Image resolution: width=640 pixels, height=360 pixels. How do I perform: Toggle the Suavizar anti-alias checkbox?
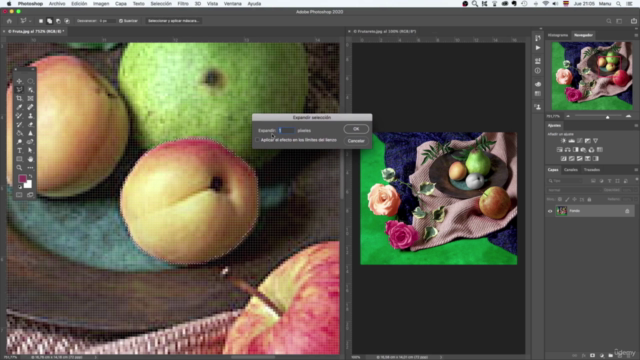[121, 21]
